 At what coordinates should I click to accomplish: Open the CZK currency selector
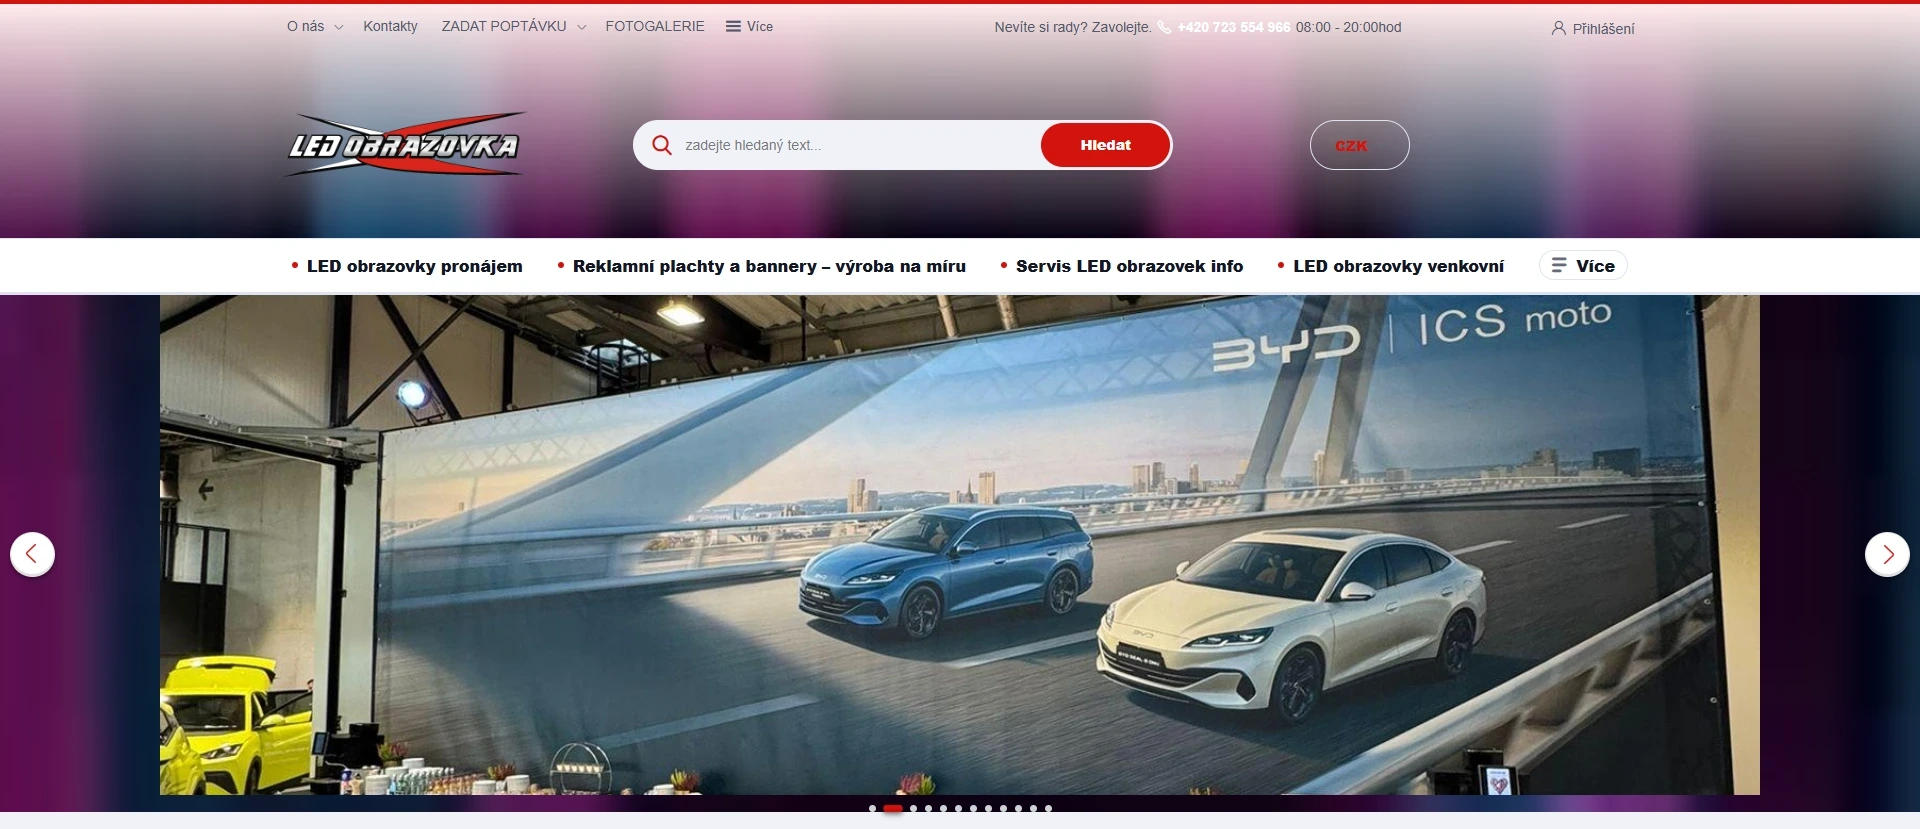pyautogui.click(x=1360, y=145)
